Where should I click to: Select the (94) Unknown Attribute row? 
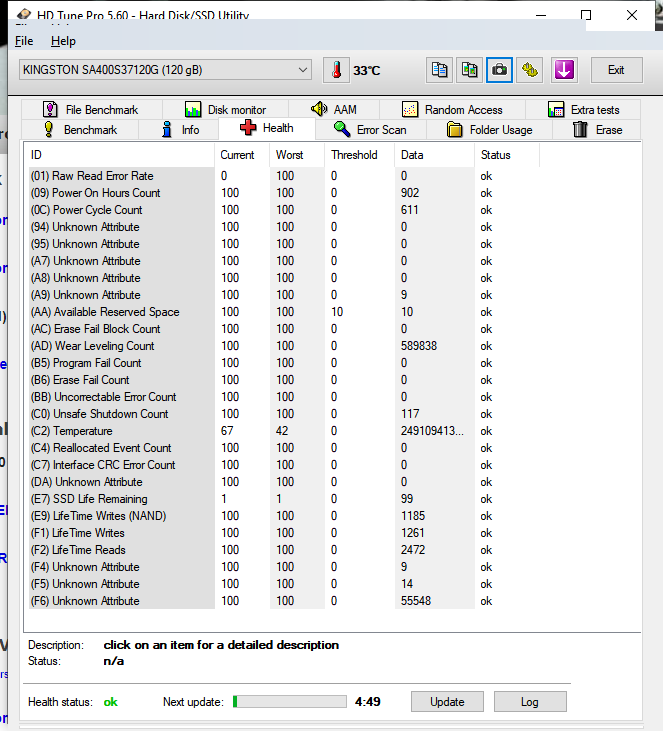click(284, 227)
